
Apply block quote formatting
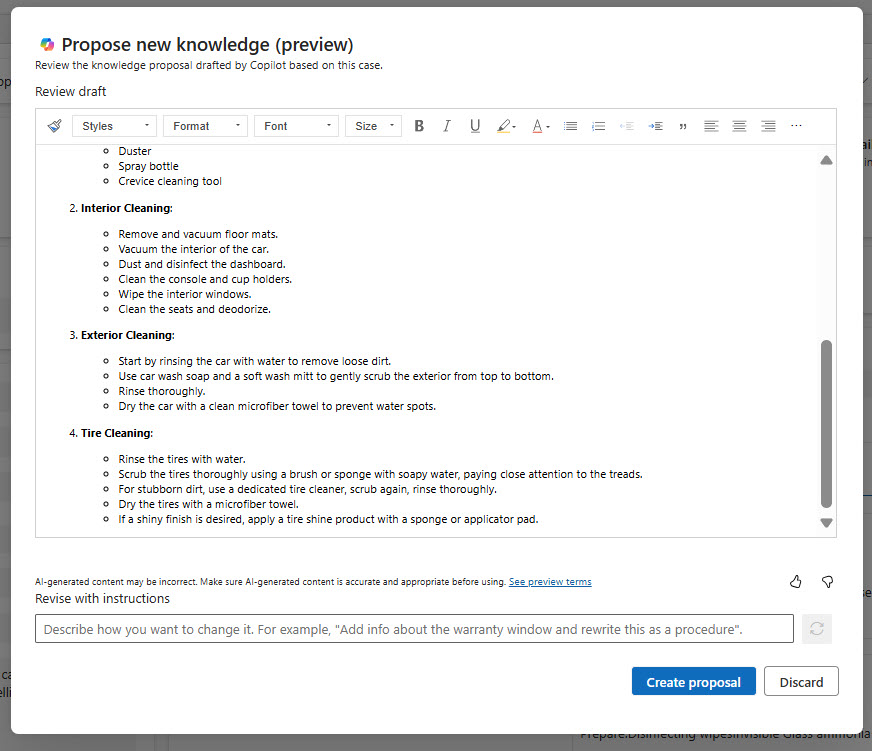[683, 126]
